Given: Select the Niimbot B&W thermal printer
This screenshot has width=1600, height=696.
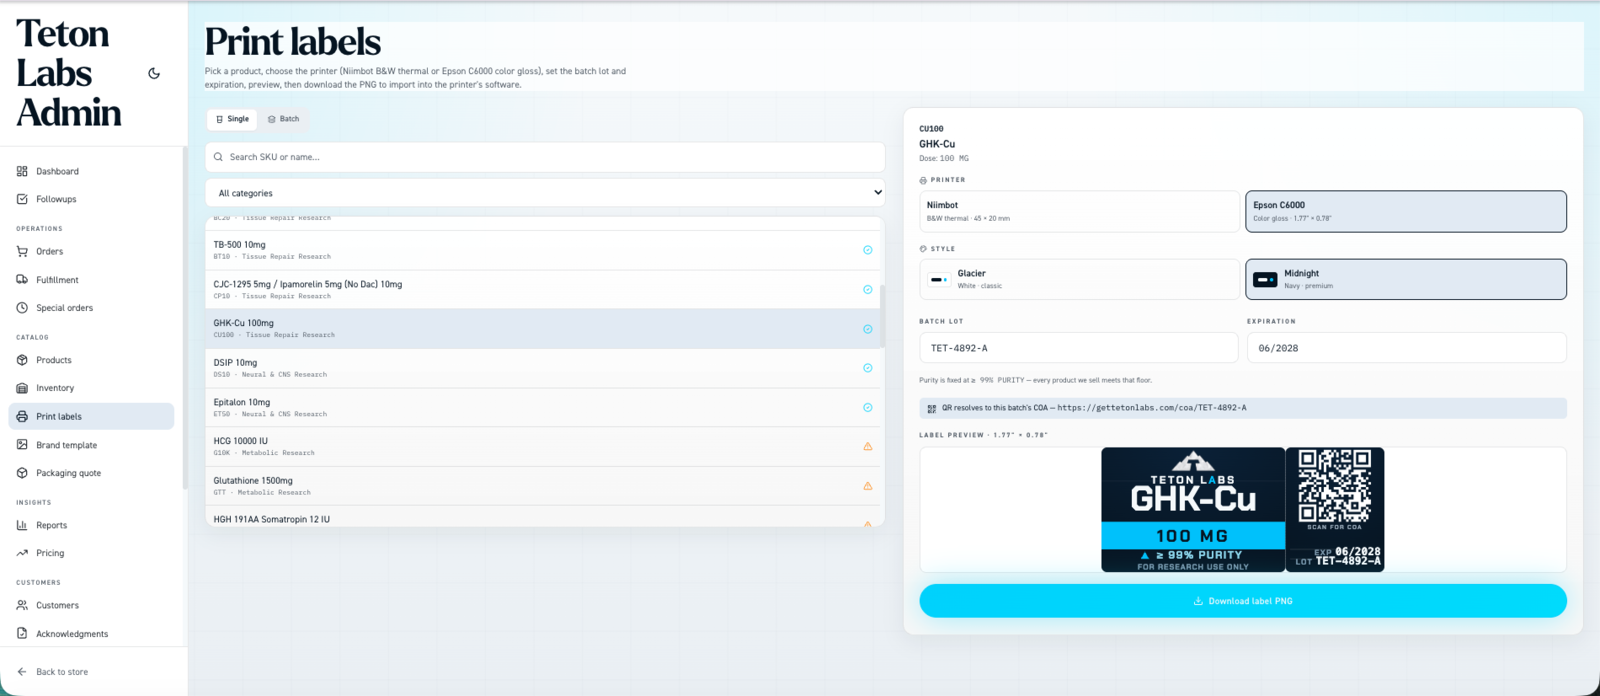Looking at the screenshot, I should coord(1079,211).
